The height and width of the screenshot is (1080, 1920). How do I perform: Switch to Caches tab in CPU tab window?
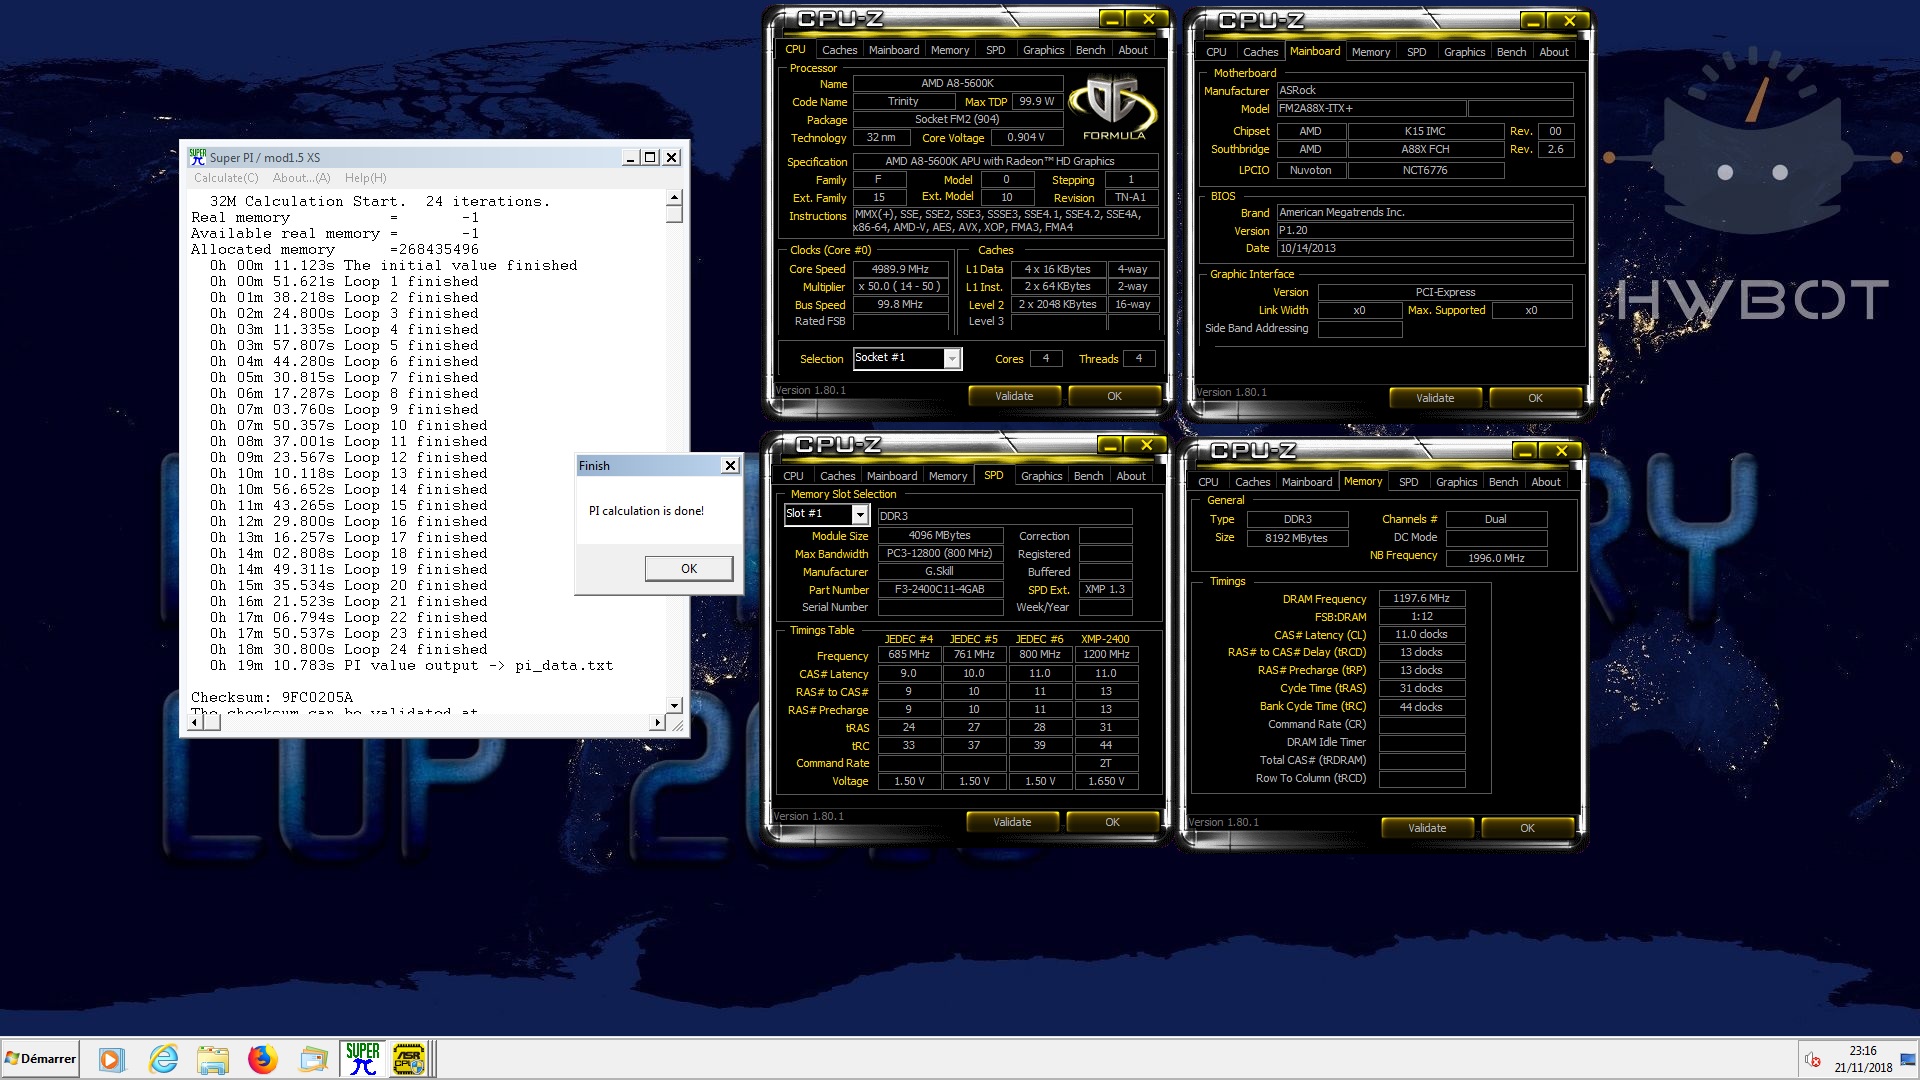click(x=839, y=50)
